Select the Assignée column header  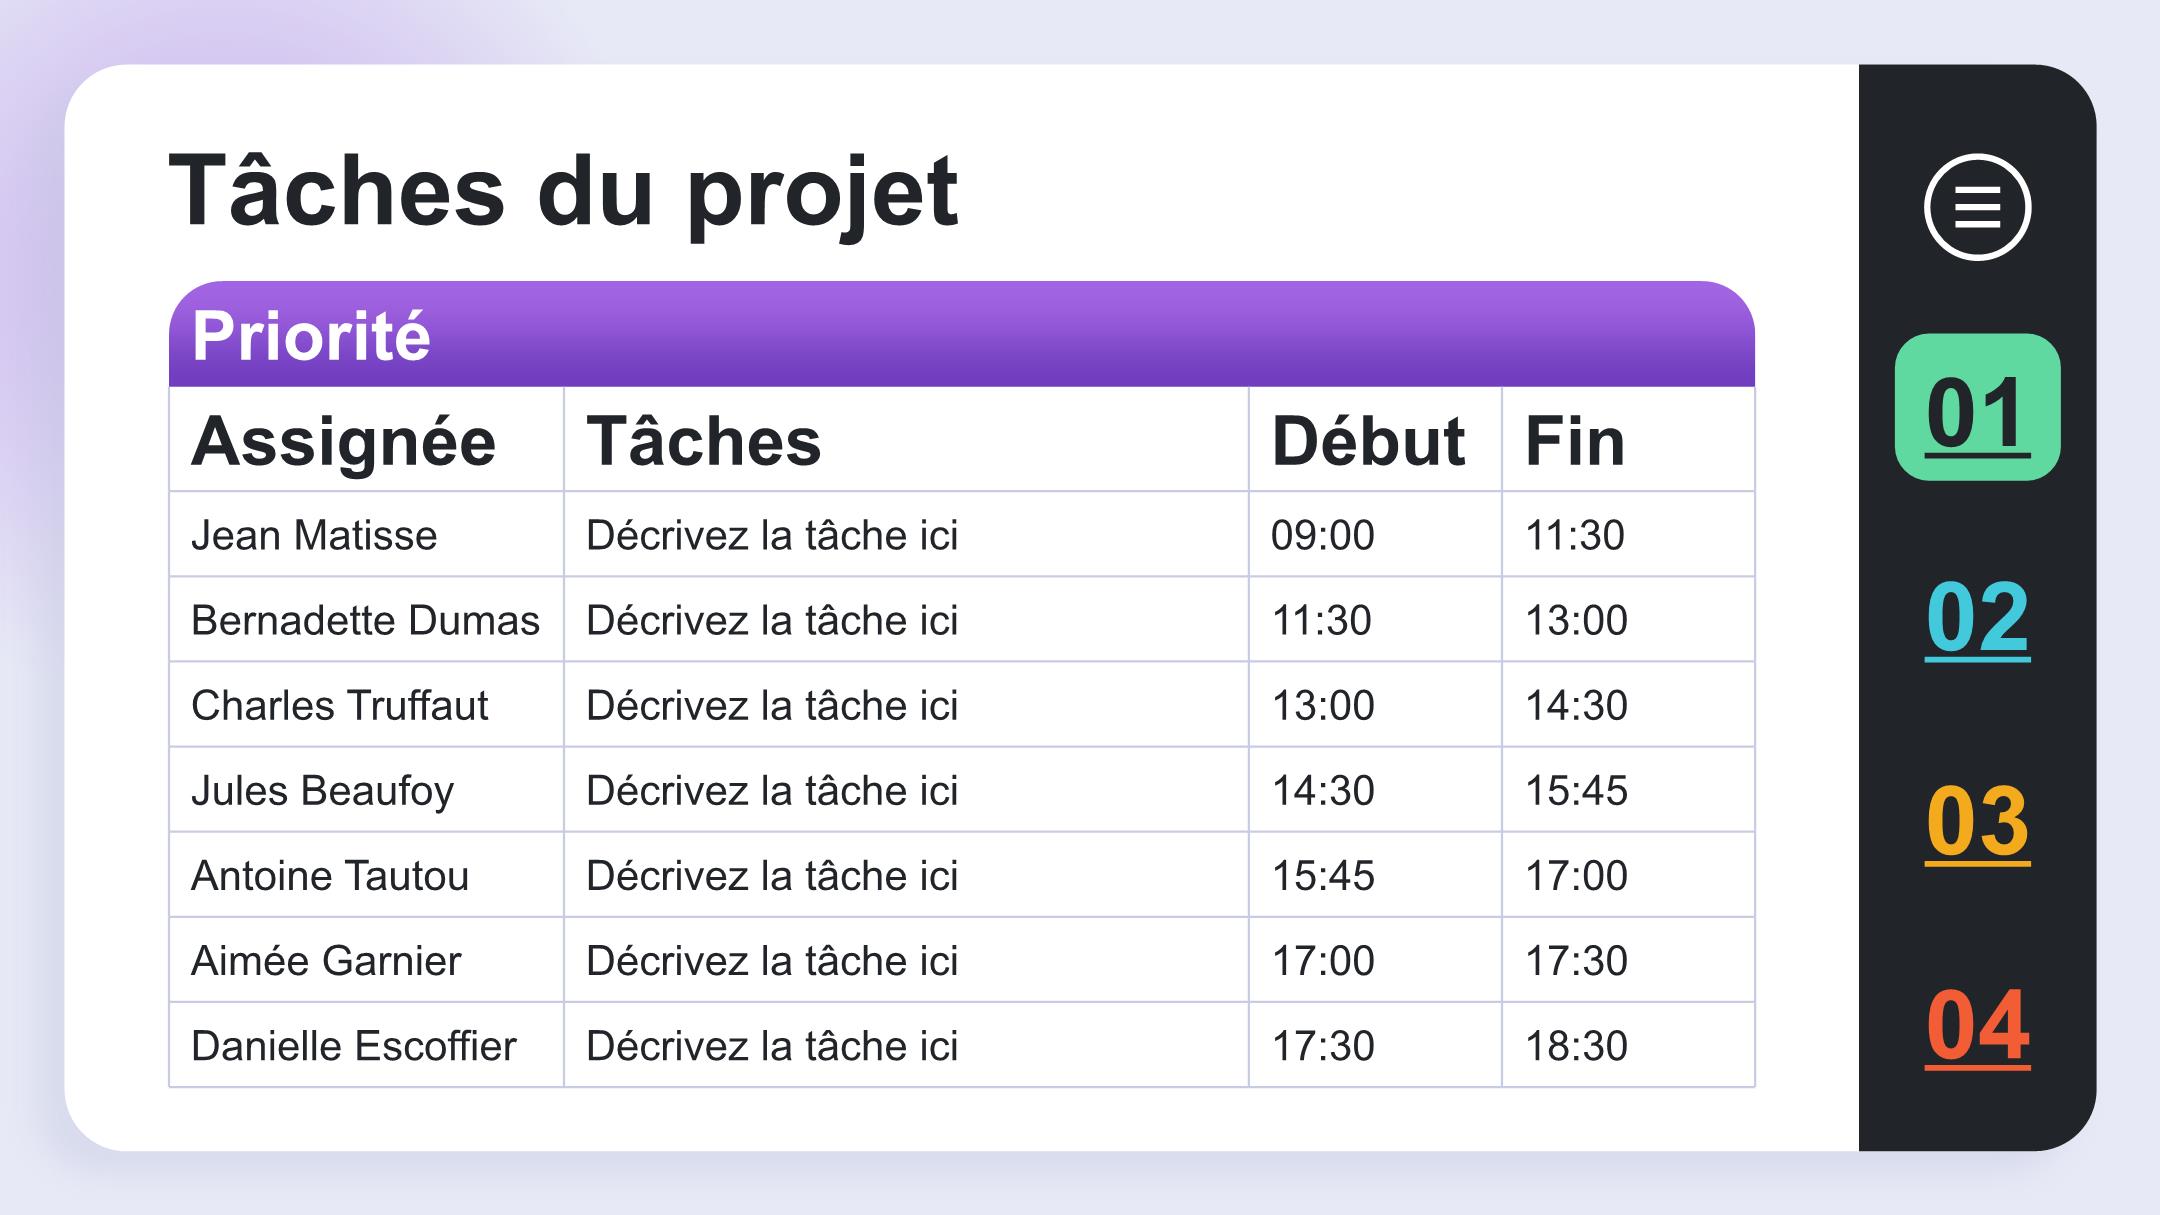click(x=366, y=439)
